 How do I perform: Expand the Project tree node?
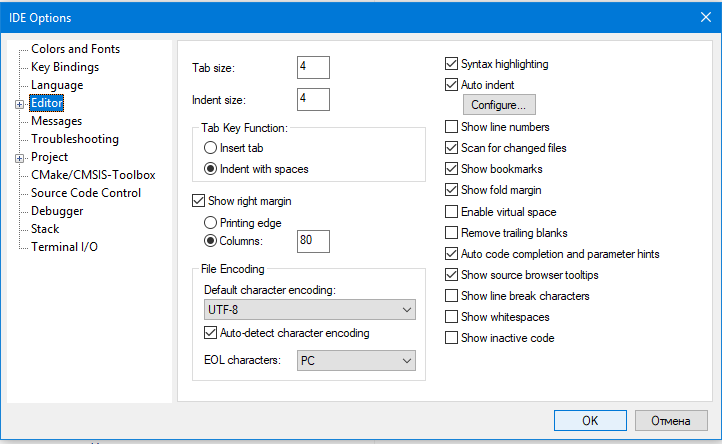pos(18,157)
